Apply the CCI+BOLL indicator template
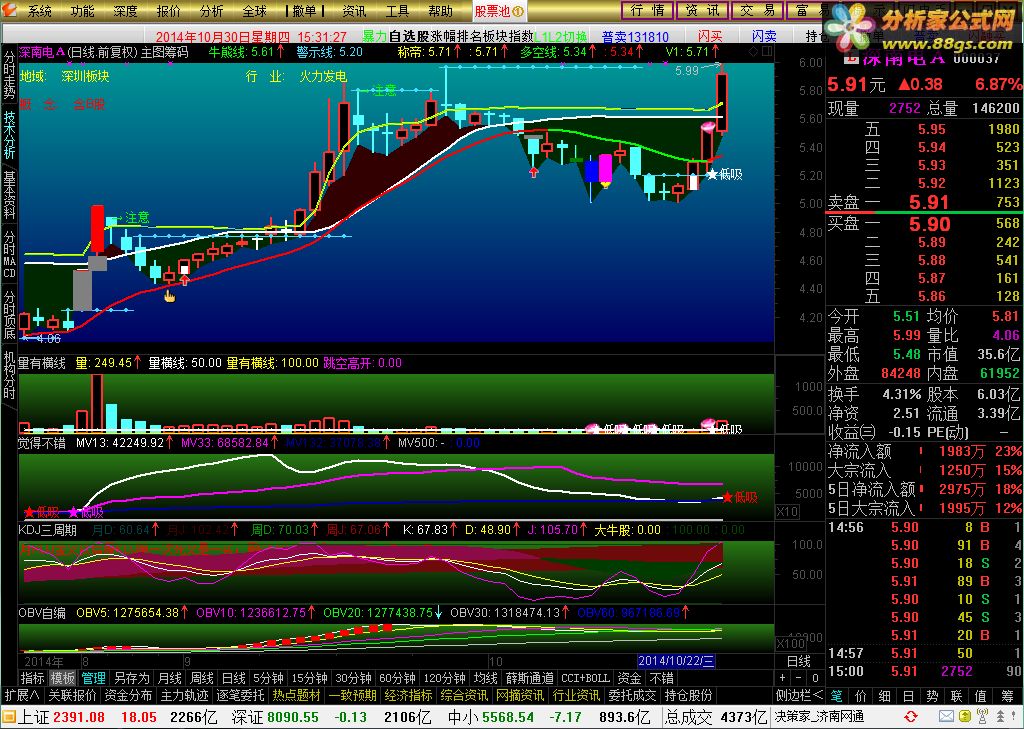The width and height of the screenshot is (1024, 729). 586,679
